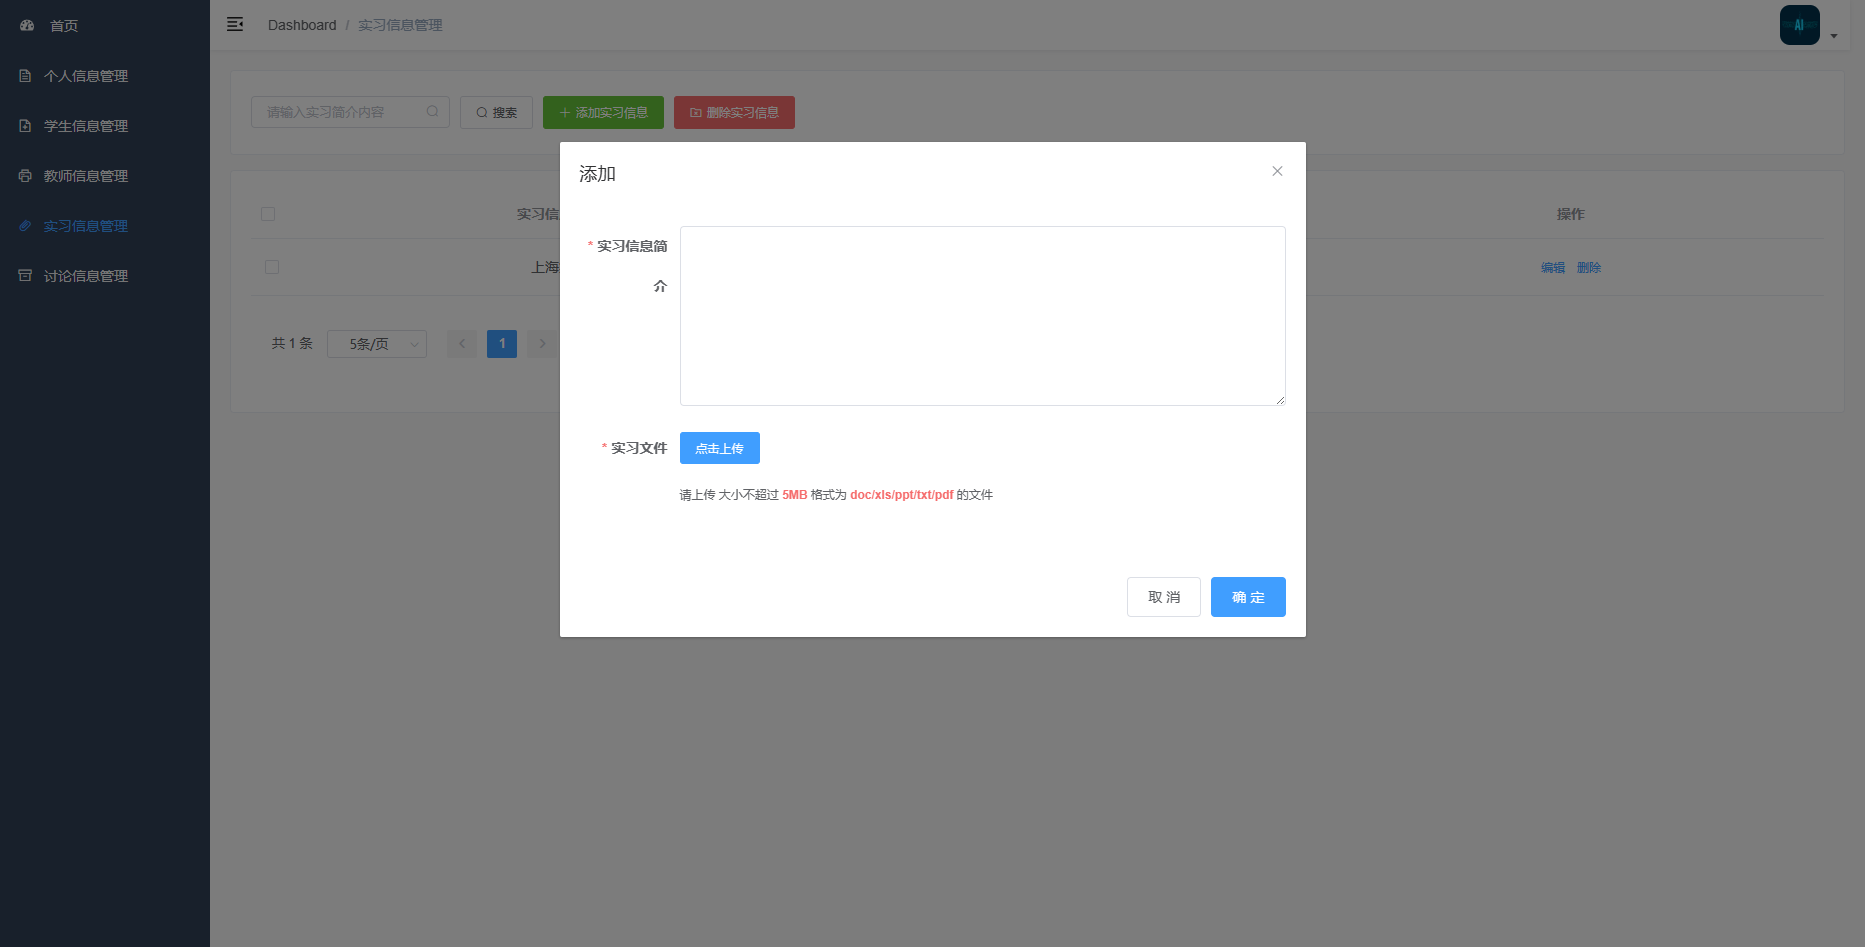The image size is (1865, 947).
Task: Click the dashboard icon beside 首页
Action: 27,25
